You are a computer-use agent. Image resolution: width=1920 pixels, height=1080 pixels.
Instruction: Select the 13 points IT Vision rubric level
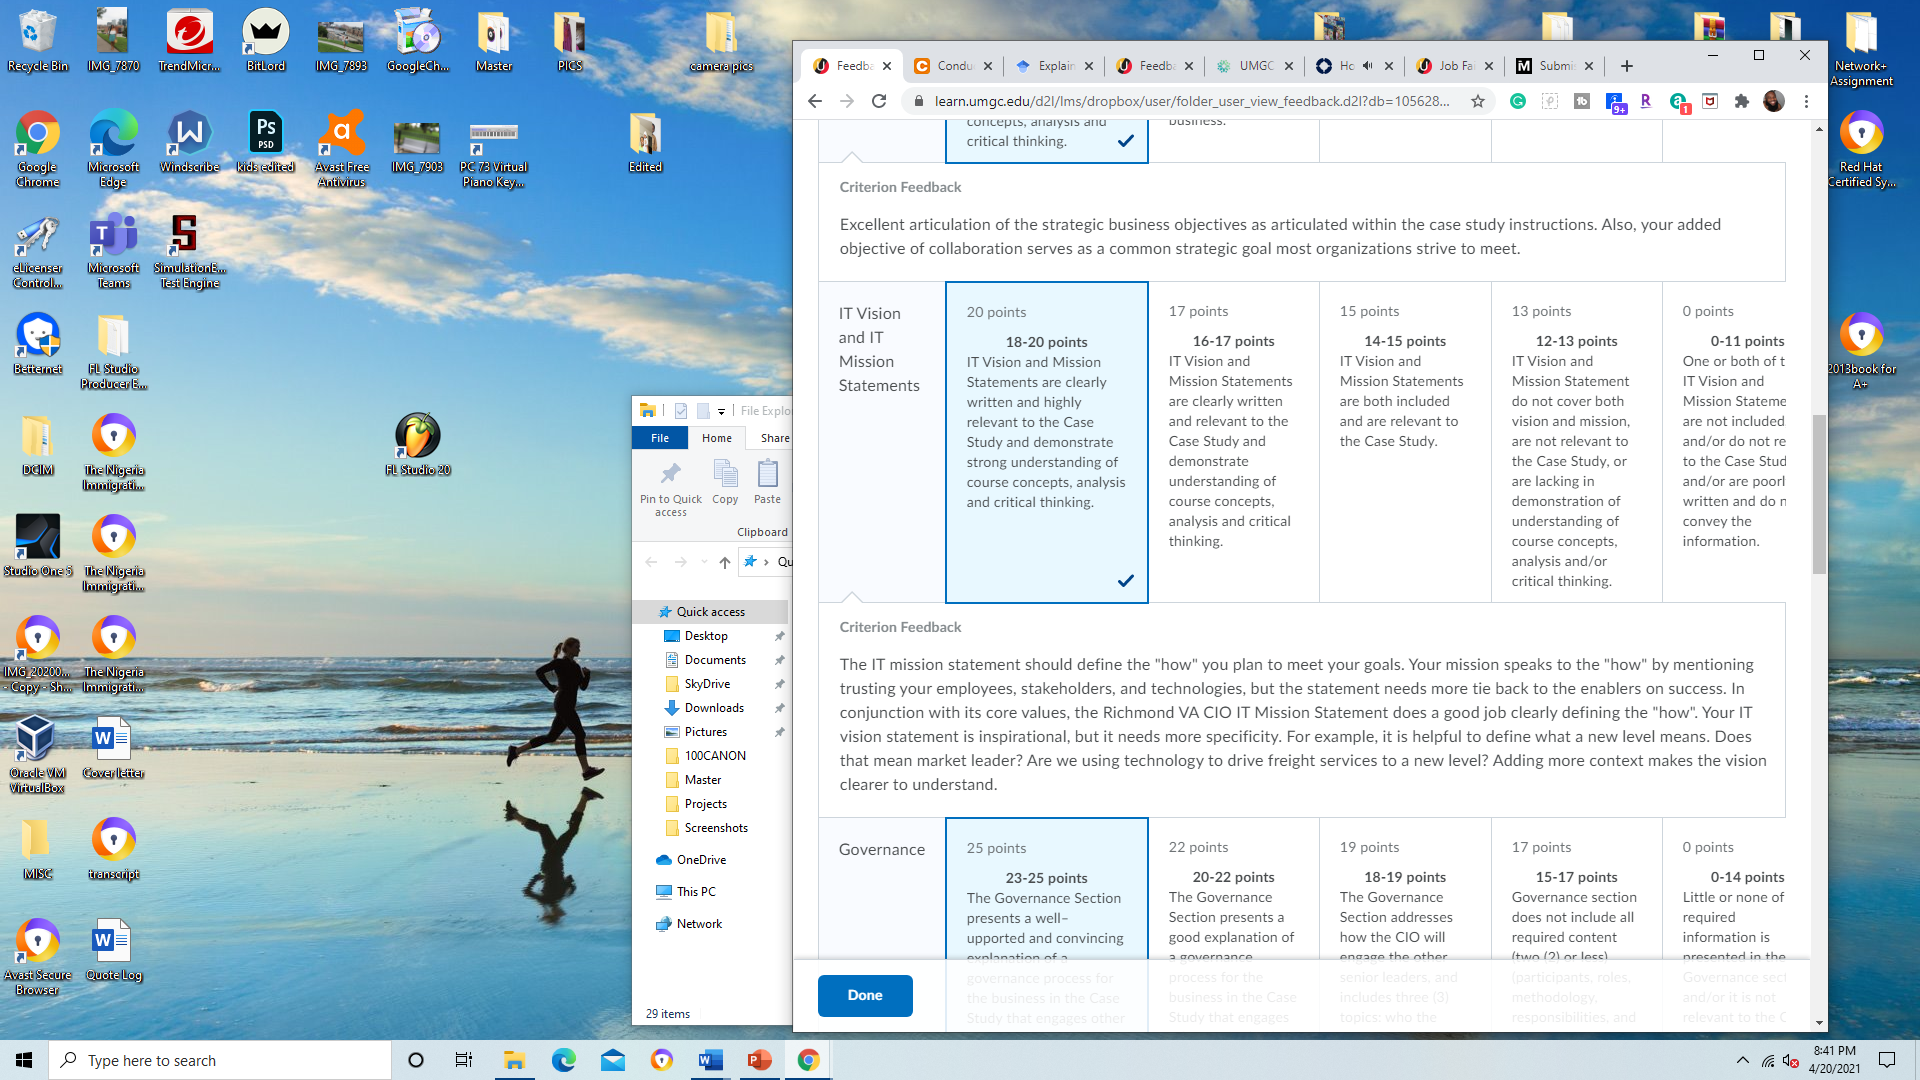(1577, 442)
